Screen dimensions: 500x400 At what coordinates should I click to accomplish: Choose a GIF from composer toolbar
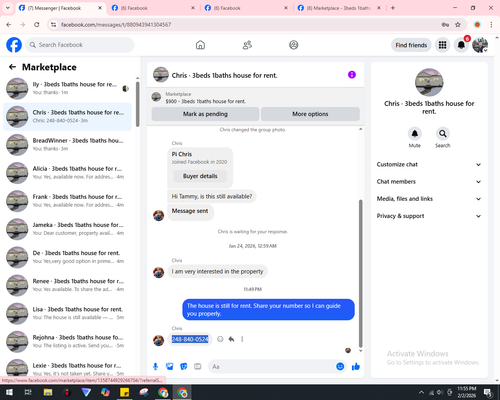[198, 367]
